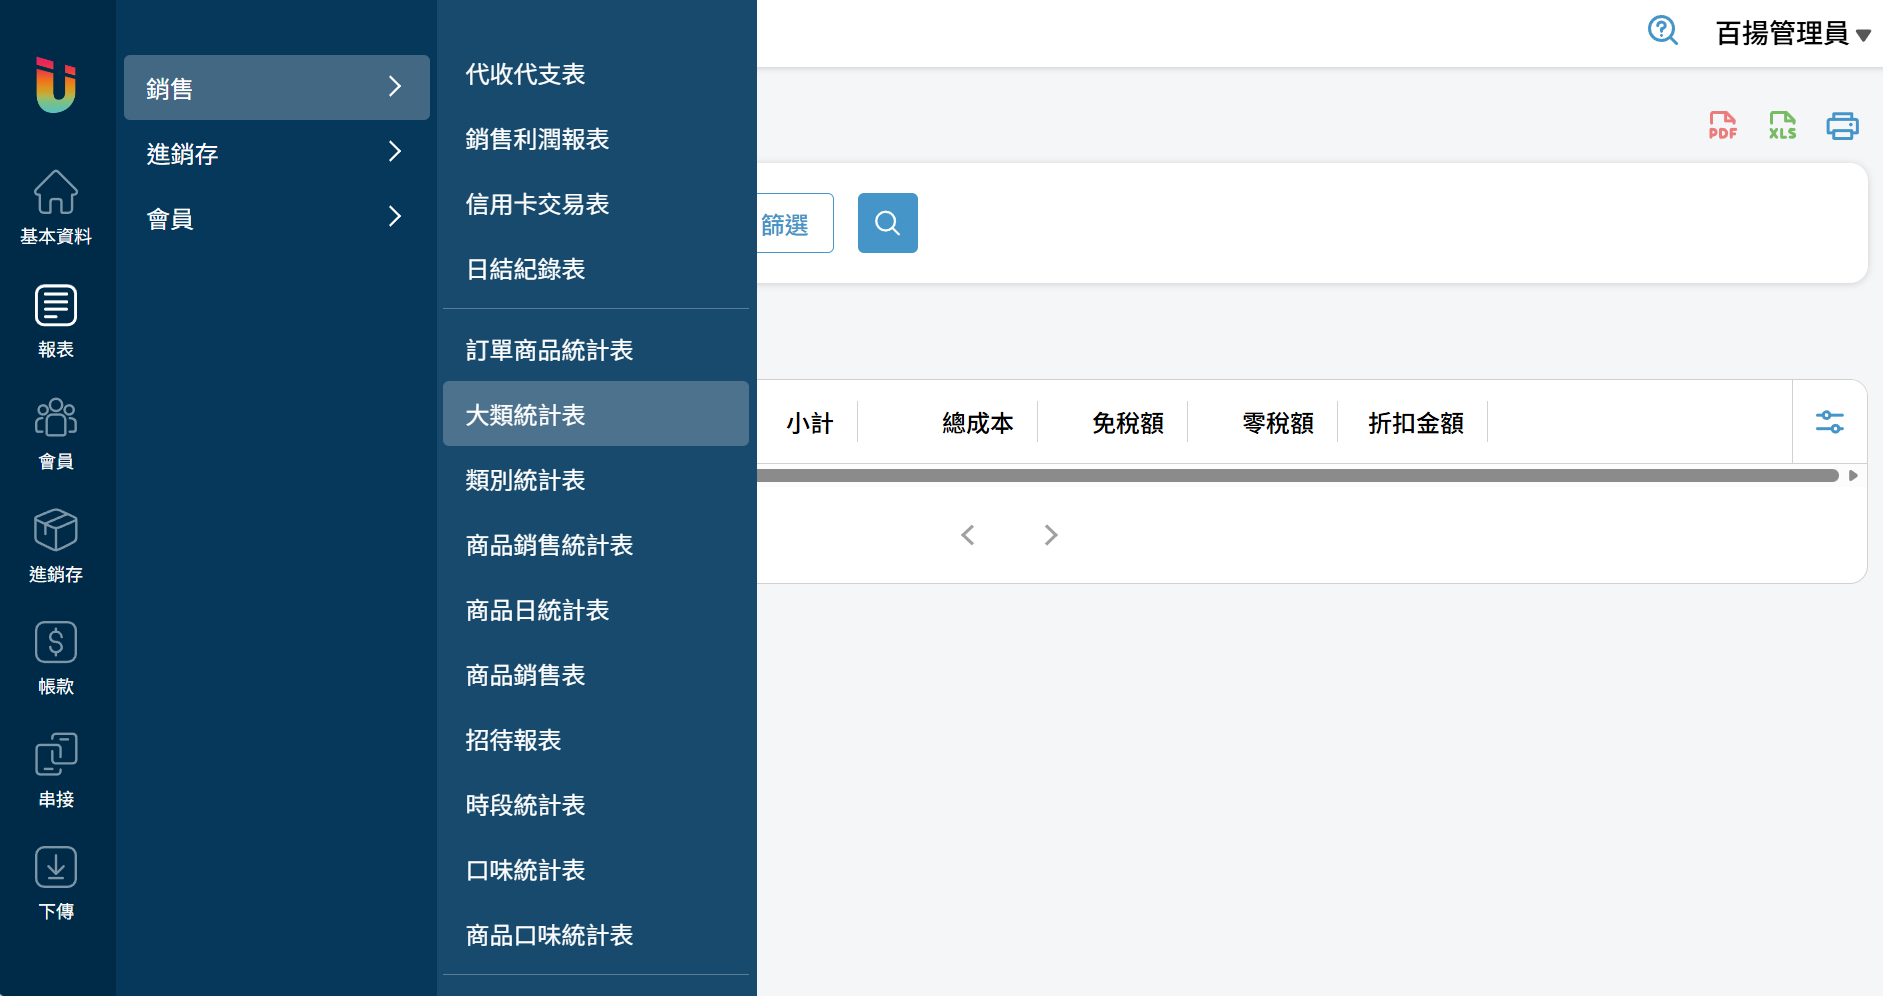Click the 篩選 filter button
1883x996 pixels.
[790, 224]
